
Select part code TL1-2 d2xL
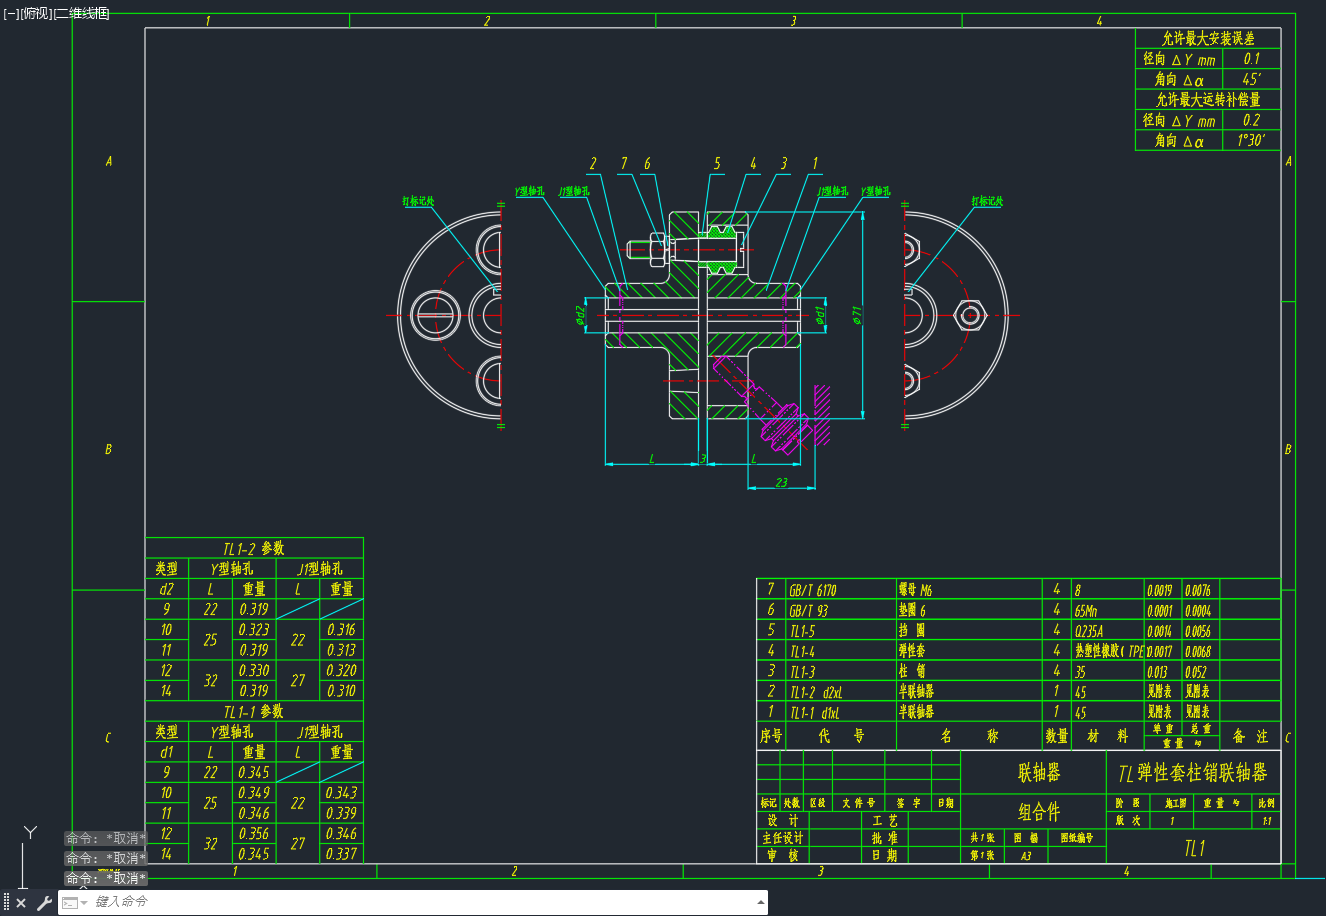tap(816, 692)
